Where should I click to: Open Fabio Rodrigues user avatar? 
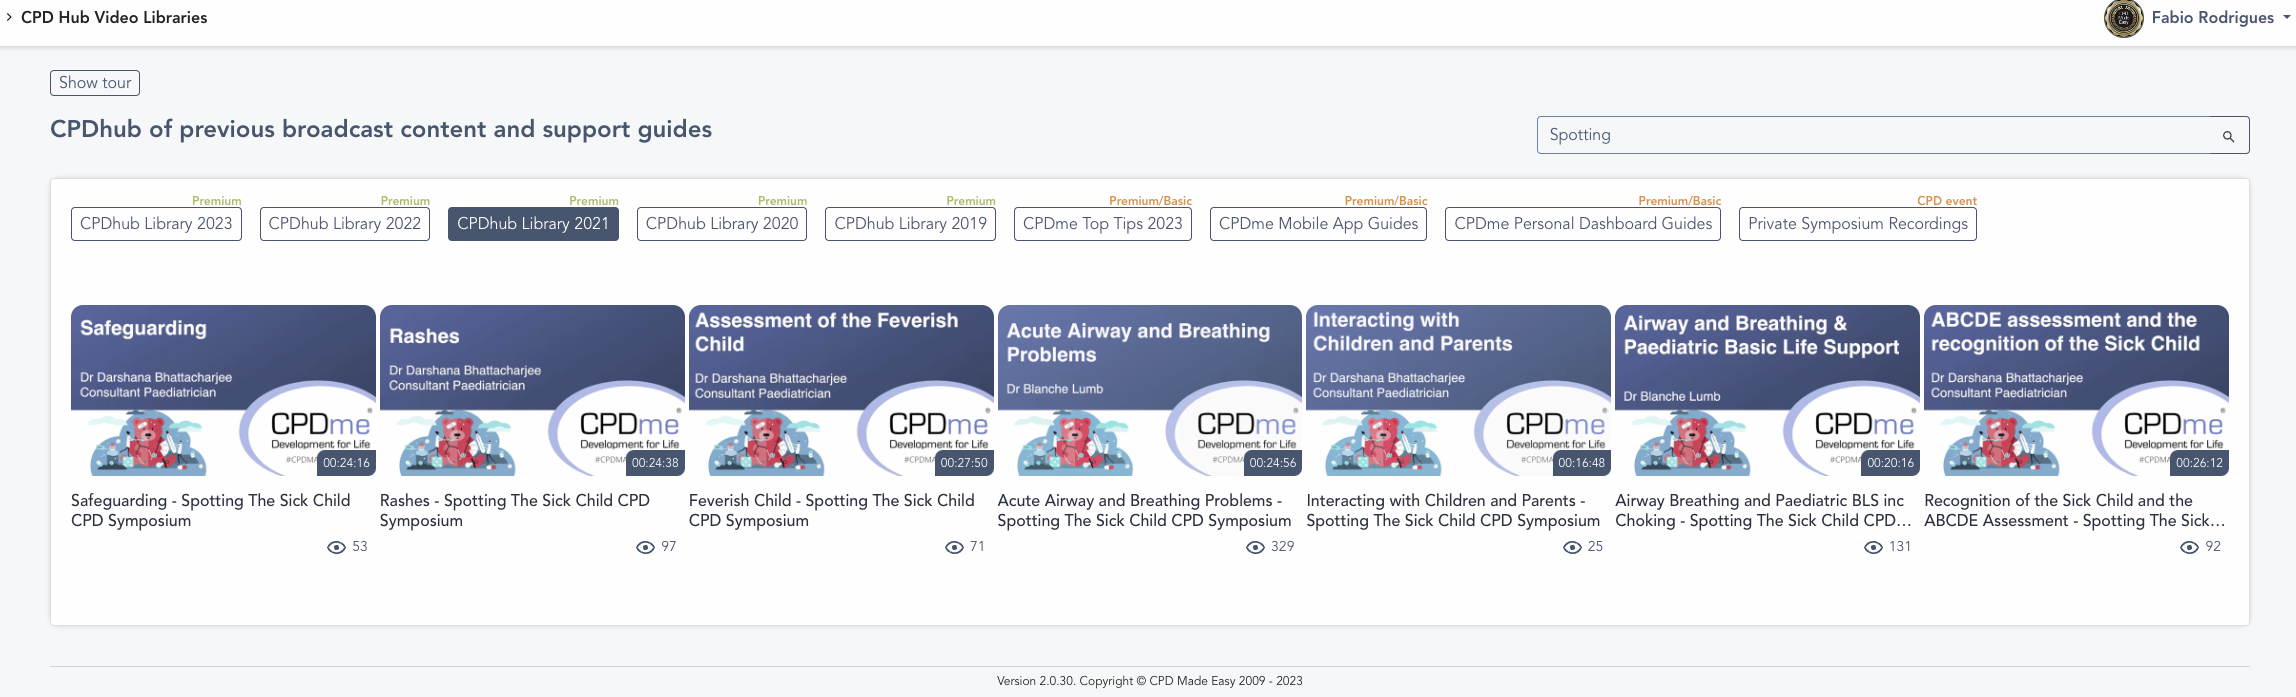pos(2123,18)
